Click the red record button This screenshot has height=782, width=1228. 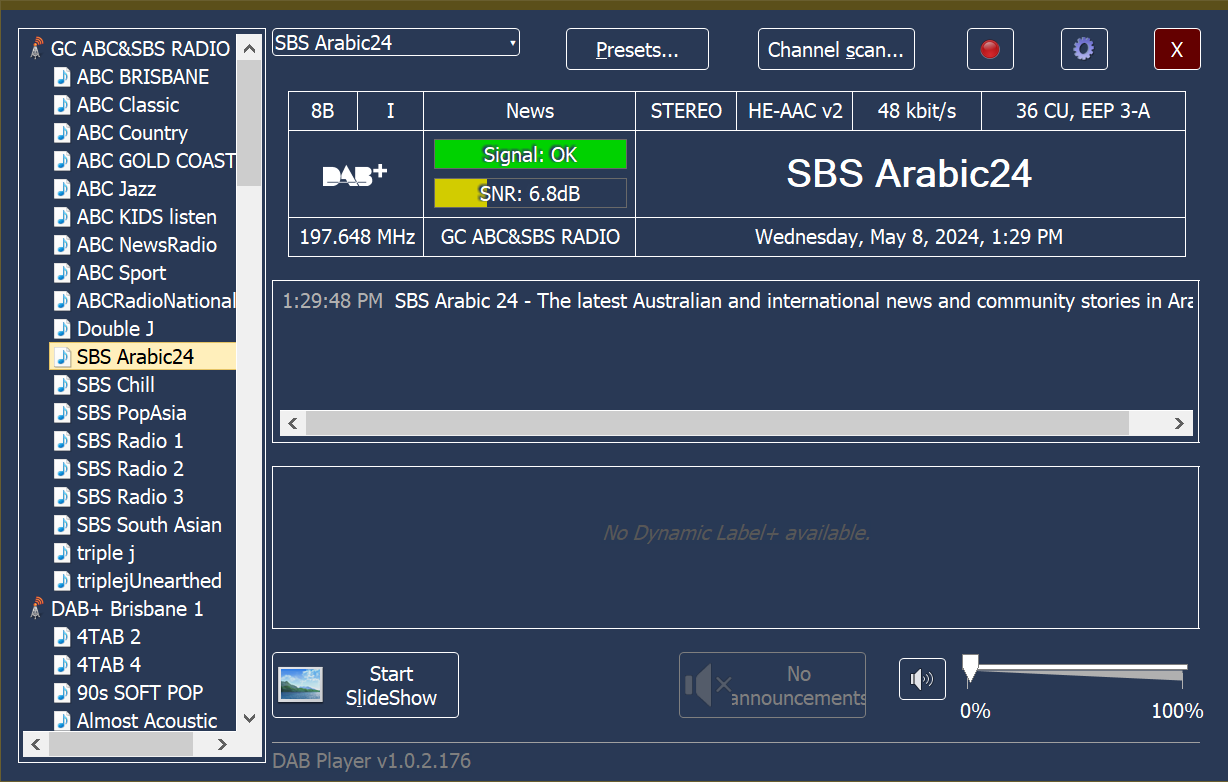pyautogui.click(x=990, y=49)
